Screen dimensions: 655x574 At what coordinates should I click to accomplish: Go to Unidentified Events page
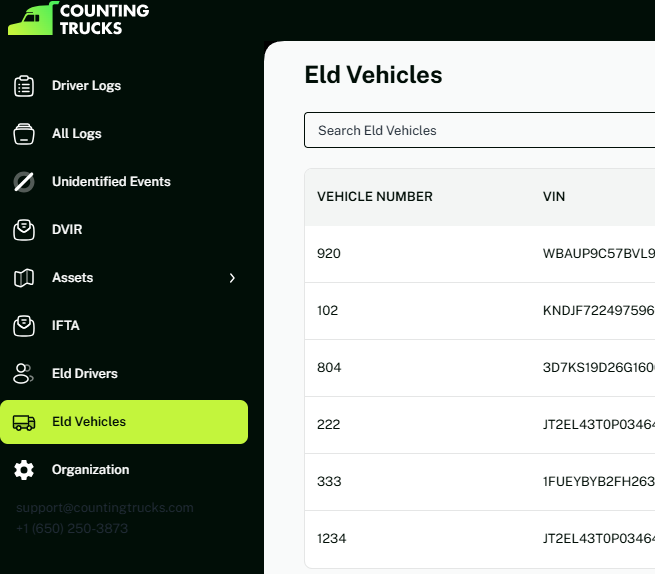point(111,182)
